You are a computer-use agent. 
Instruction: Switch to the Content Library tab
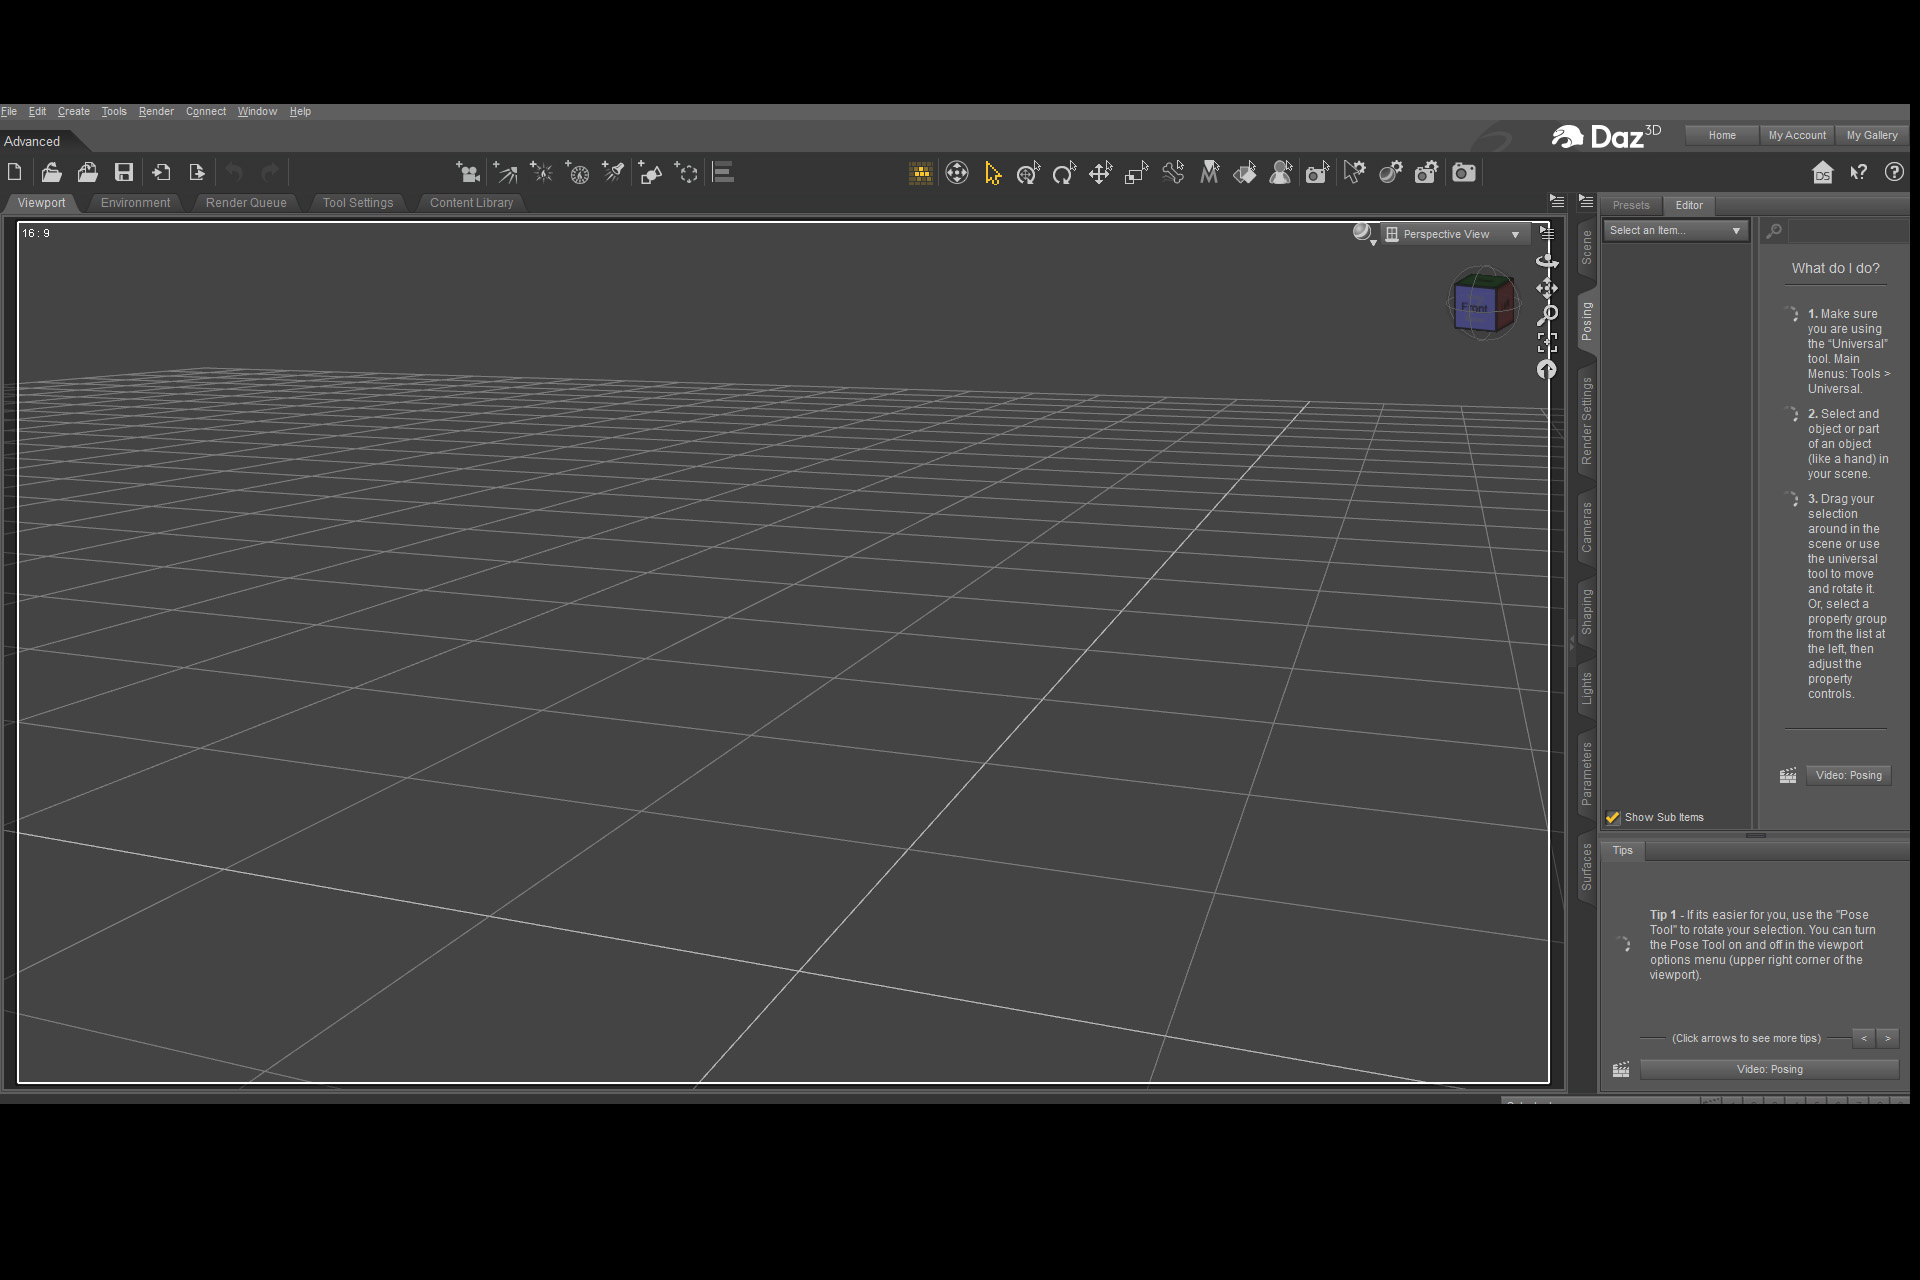point(471,203)
